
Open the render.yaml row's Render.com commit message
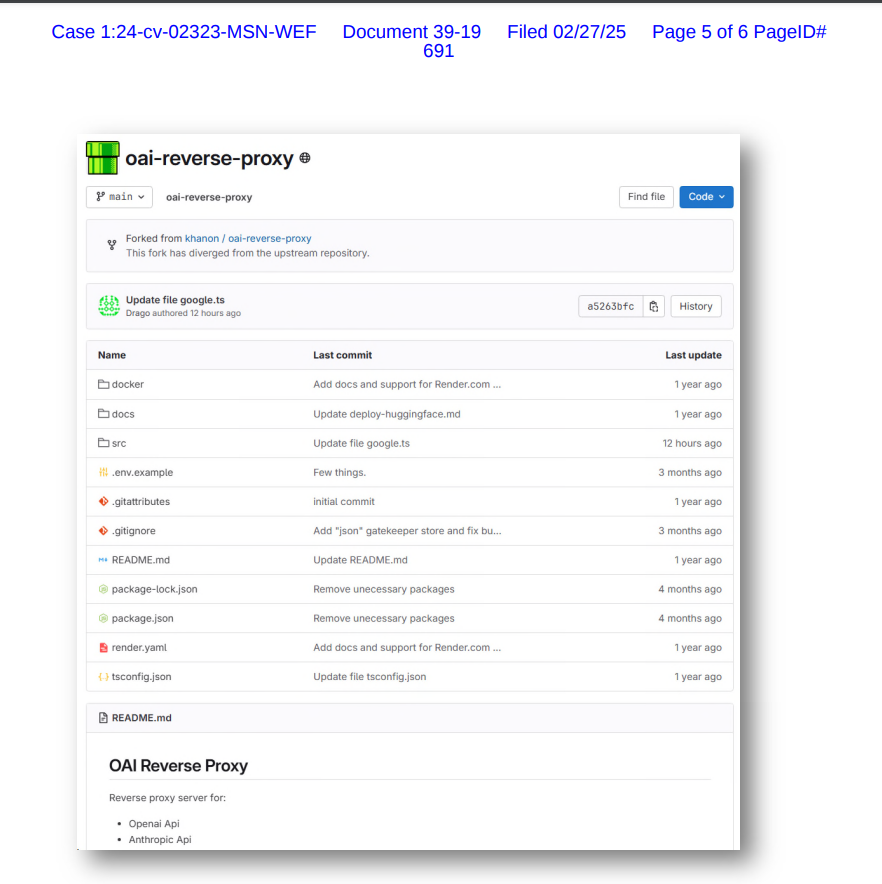pyautogui.click(x=407, y=648)
